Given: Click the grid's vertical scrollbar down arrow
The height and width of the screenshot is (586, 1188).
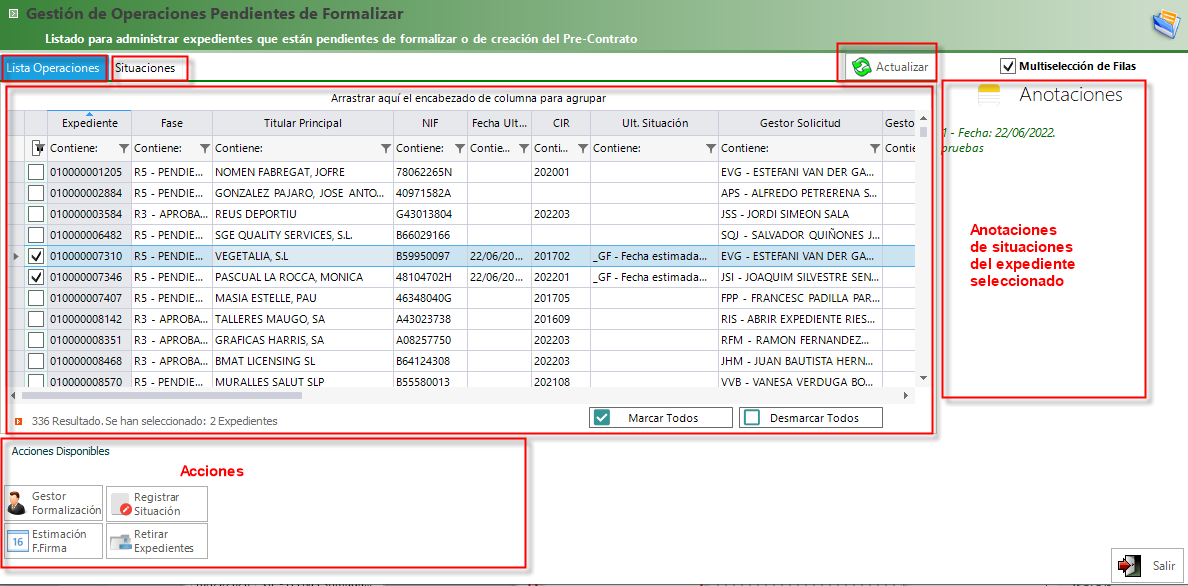Looking at the screenshot, I should click(x=923, y=378).
